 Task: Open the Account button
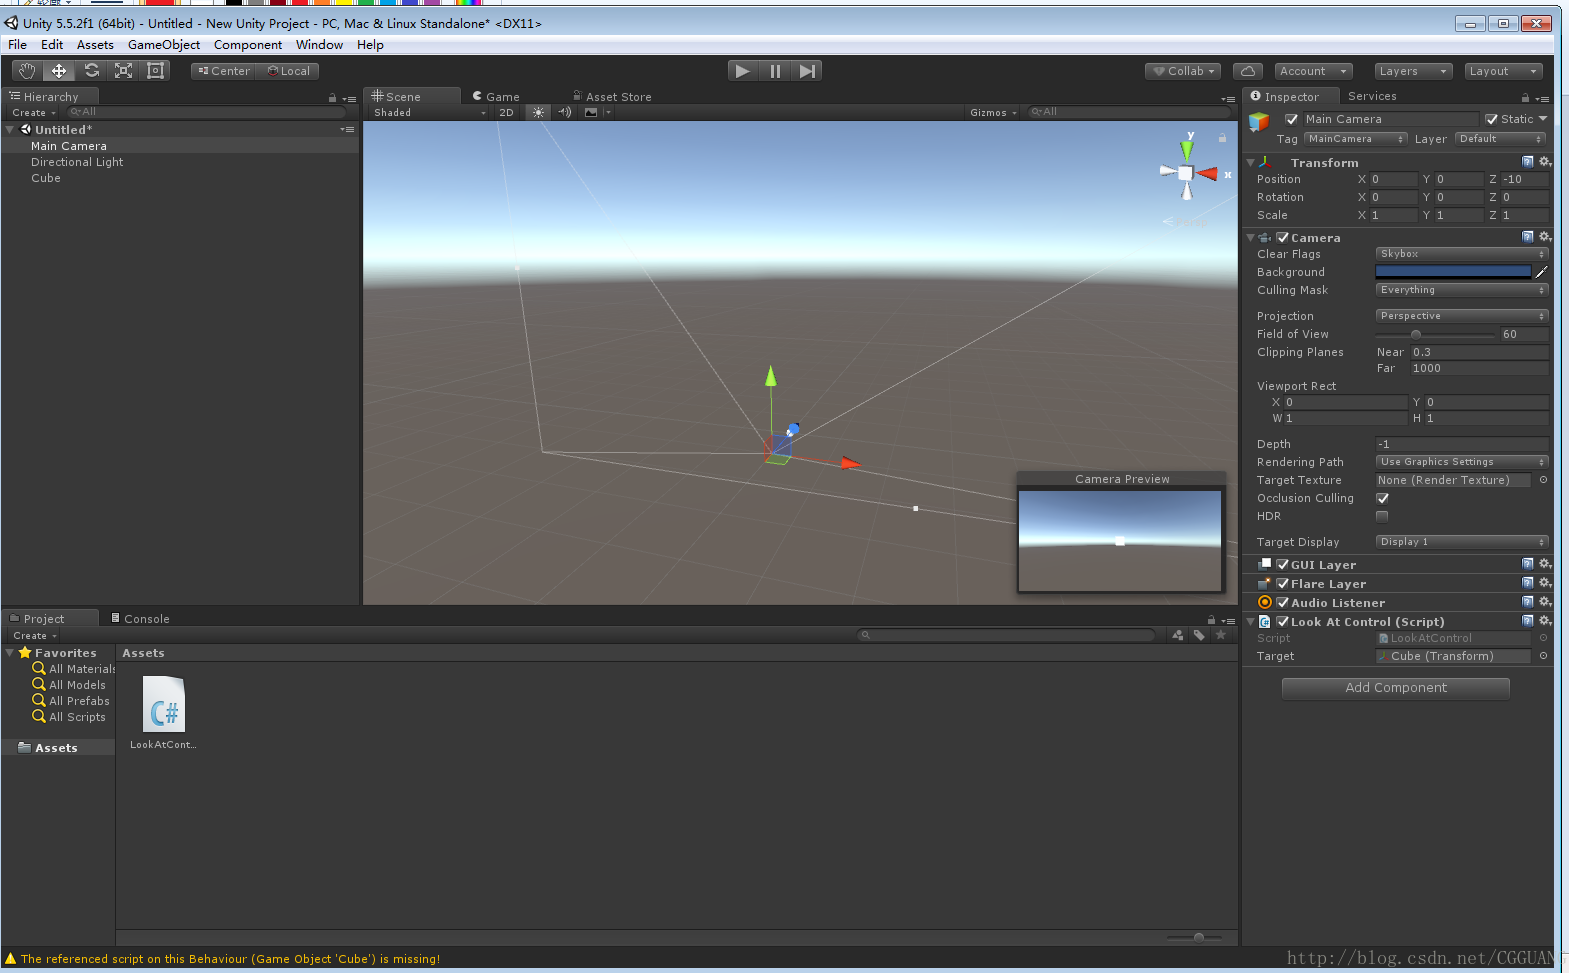1314,71
